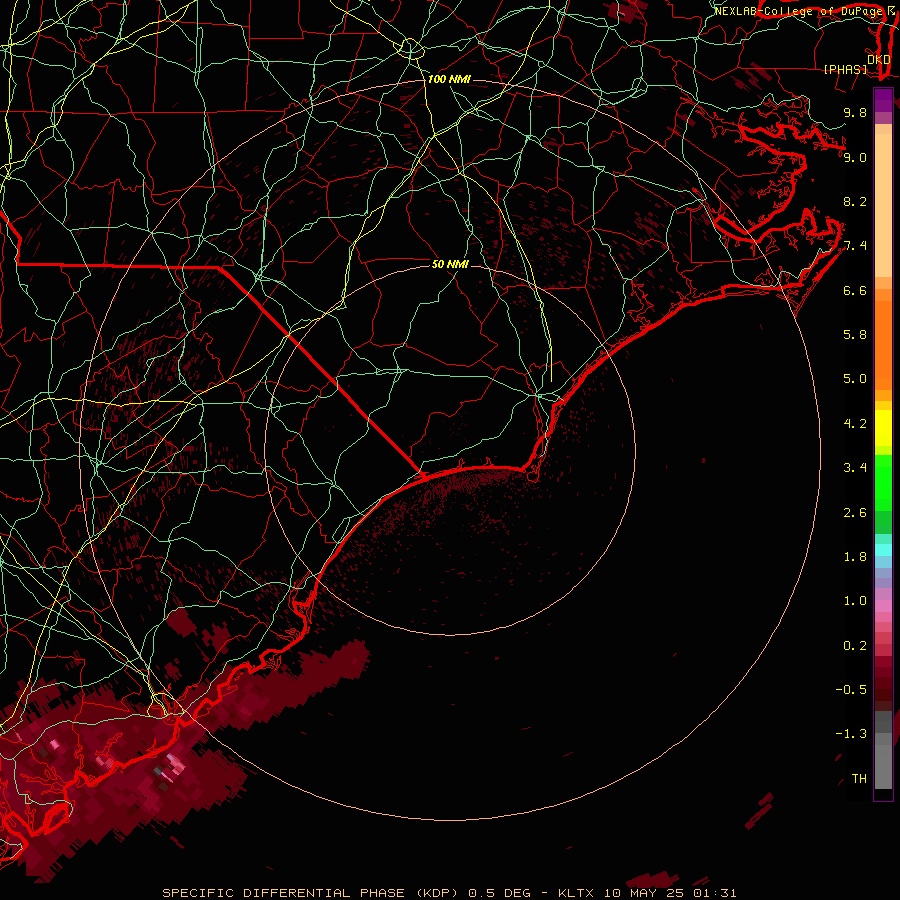Click the -0.5 value on the KDP scale
This screenshot has height=900, width=900.
click(x=851, y=690)
